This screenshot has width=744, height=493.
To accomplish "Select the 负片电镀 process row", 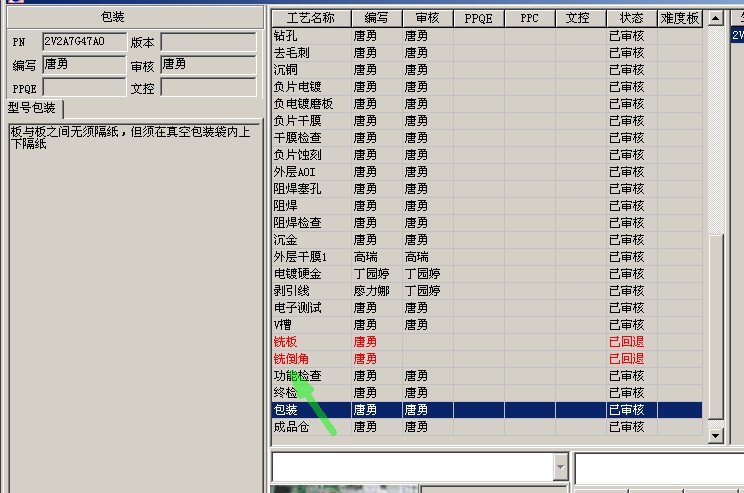I will coord(487,87).
